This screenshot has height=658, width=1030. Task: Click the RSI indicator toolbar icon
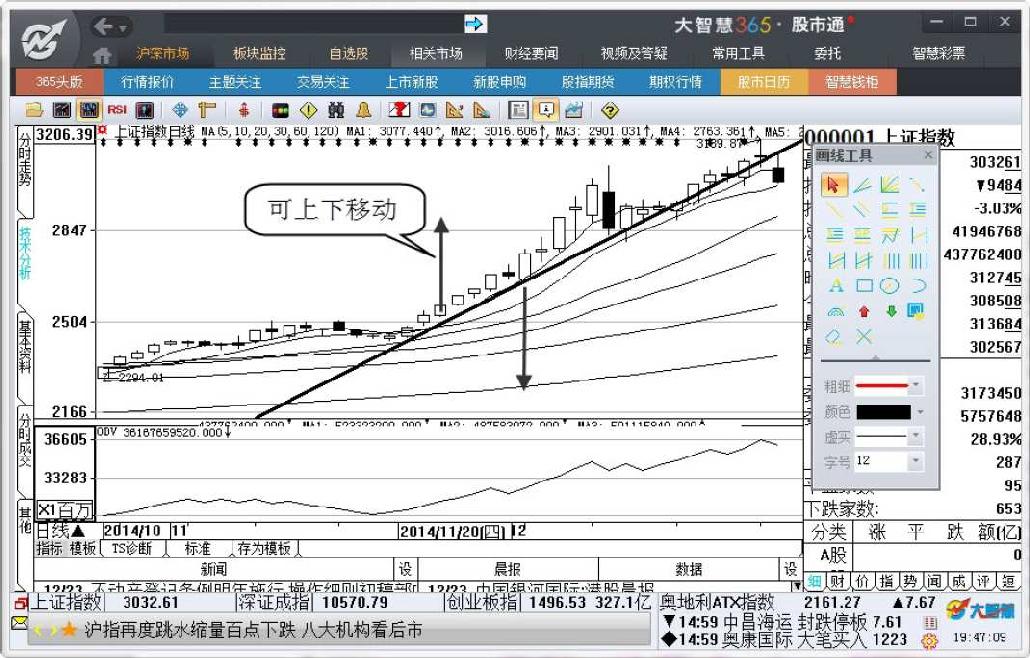click(x=117, y=110)
